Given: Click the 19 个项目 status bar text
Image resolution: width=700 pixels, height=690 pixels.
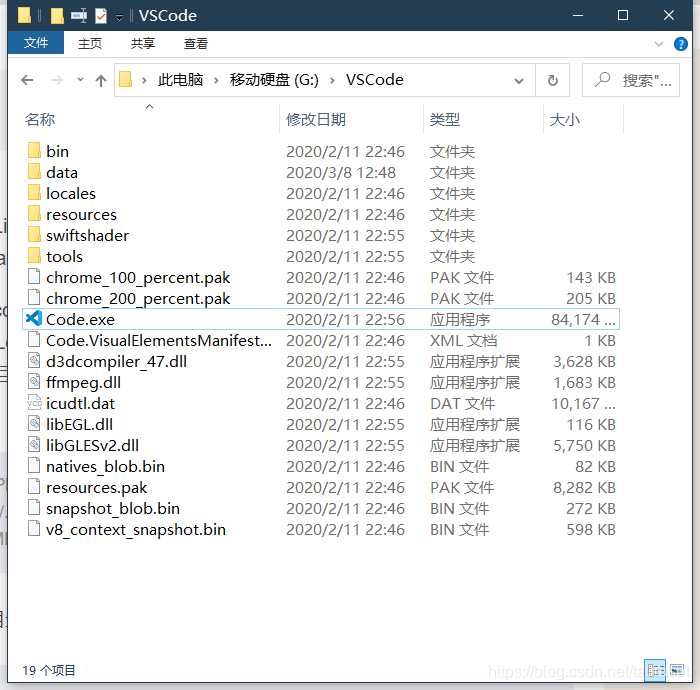Looking at the screenshot, I should pyautogui.click(x=49, y=670).
